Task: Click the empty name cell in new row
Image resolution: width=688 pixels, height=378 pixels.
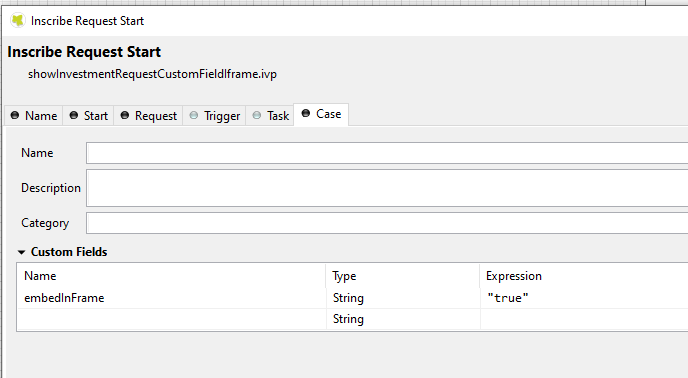Action: 172,319
